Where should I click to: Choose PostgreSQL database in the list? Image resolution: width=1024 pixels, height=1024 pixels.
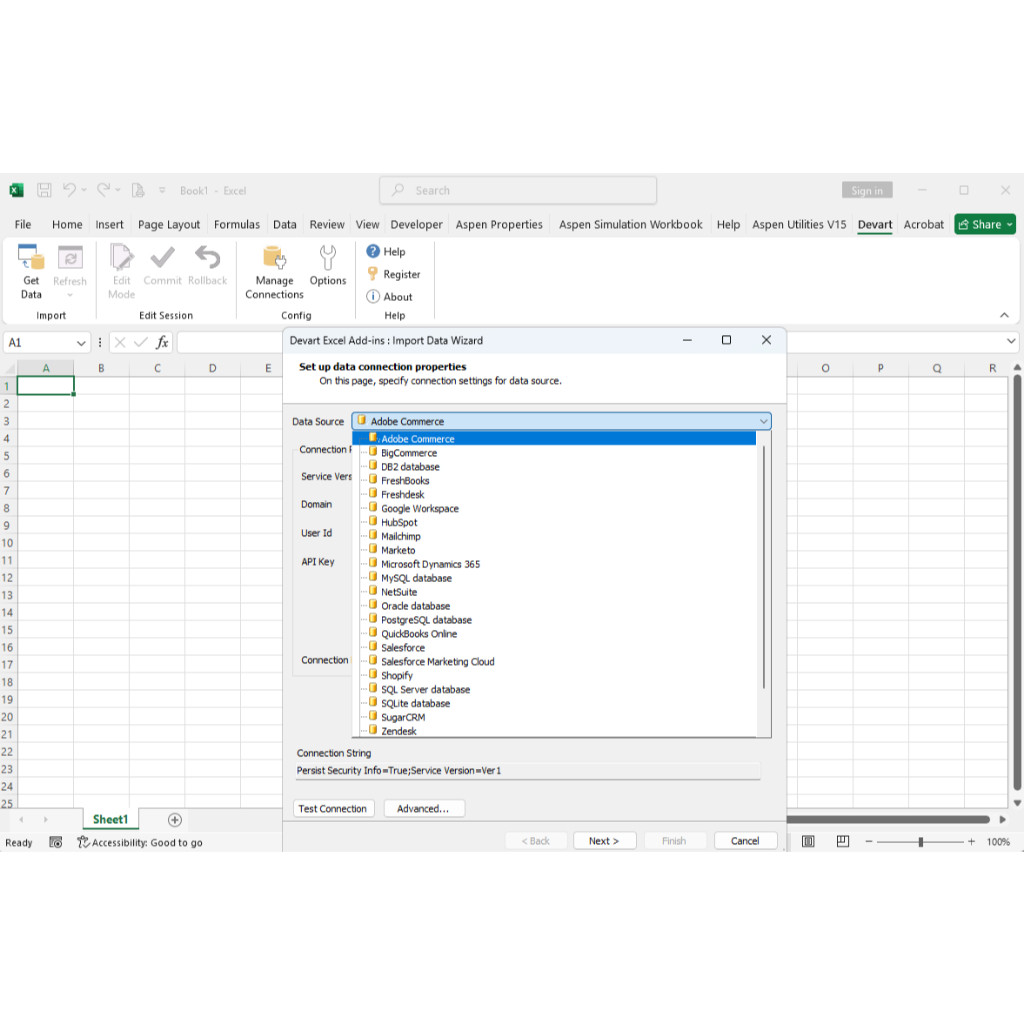[x=426, y=620]
